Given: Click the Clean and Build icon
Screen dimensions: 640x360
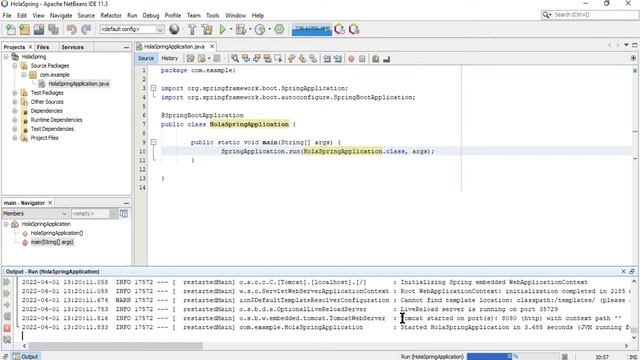Looking at the screenshot, I should click(x=207, y=29).
